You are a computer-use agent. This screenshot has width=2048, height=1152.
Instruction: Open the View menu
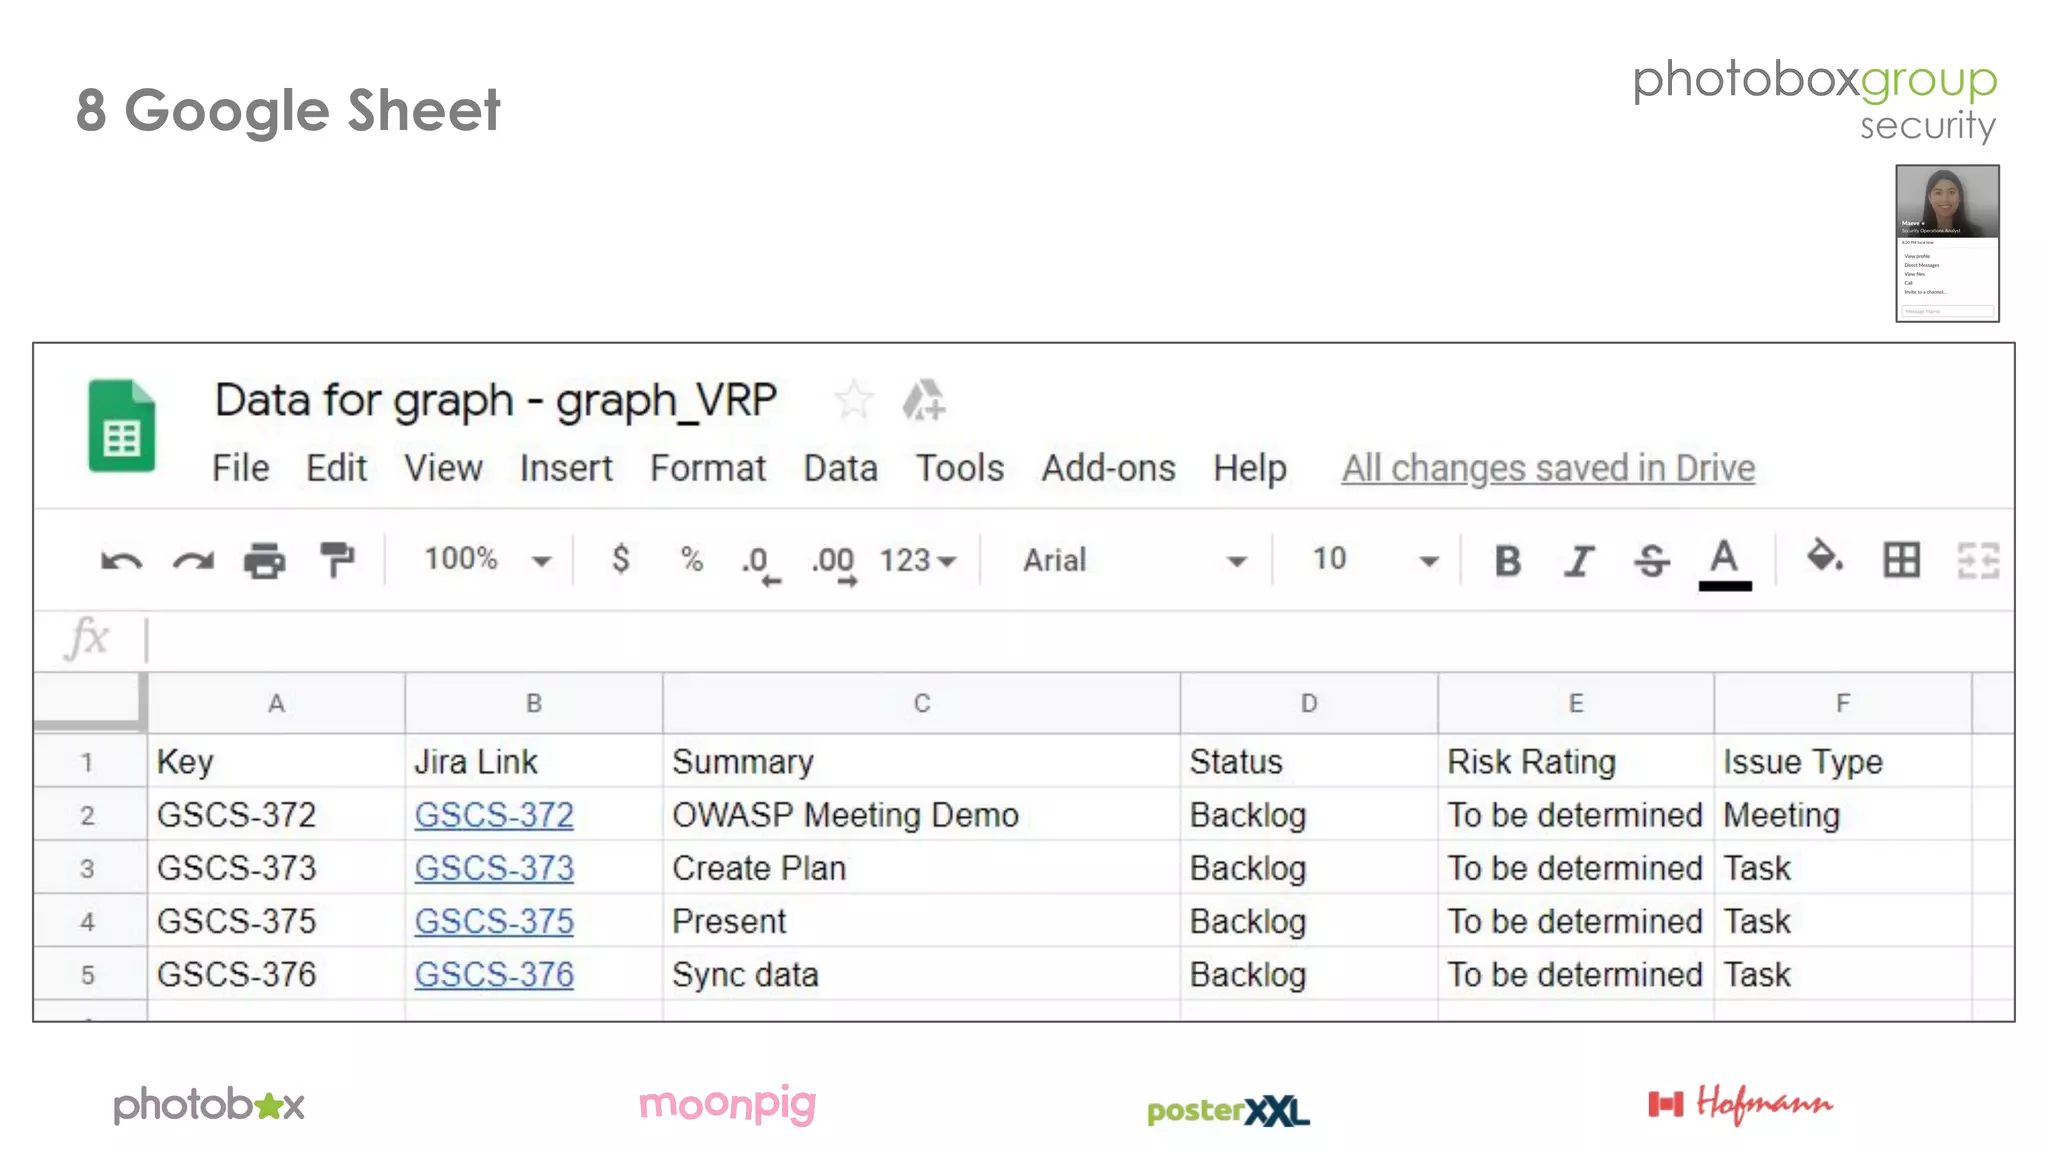click(443, 468)
